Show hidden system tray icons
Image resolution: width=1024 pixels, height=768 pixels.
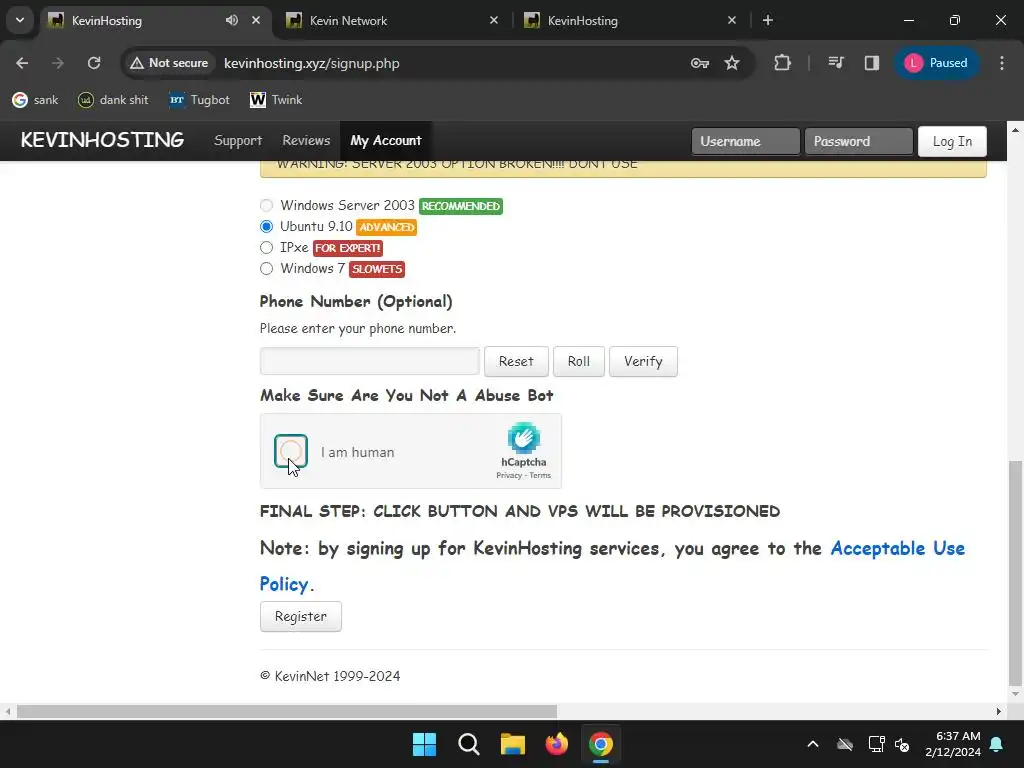coord(813,744)
